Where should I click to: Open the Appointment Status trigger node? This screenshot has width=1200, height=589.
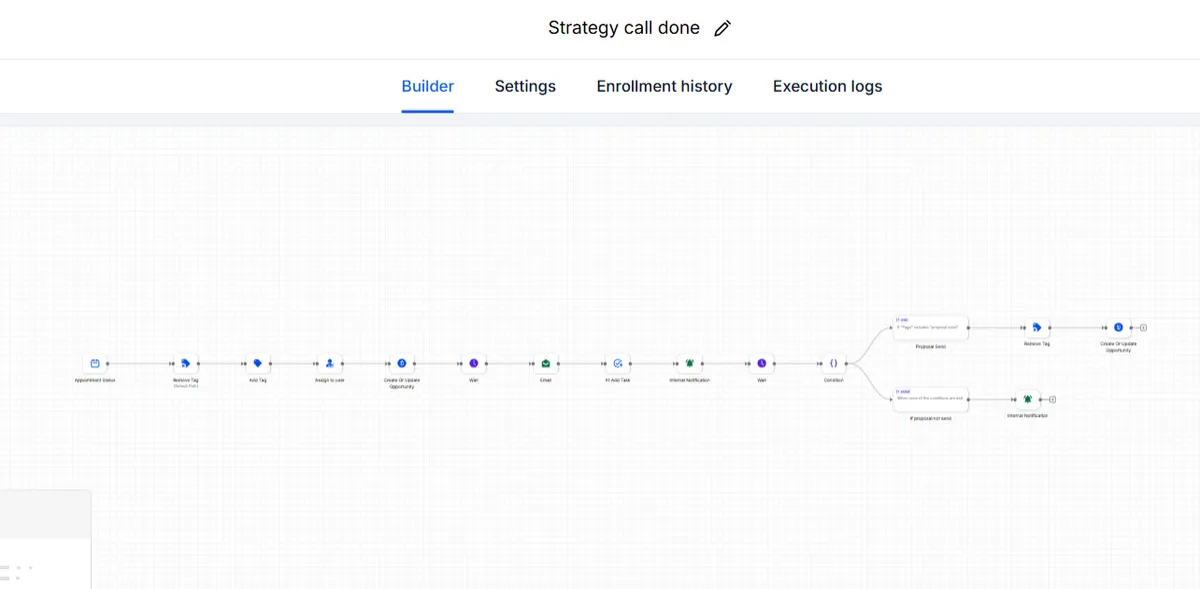click(95, 363)
